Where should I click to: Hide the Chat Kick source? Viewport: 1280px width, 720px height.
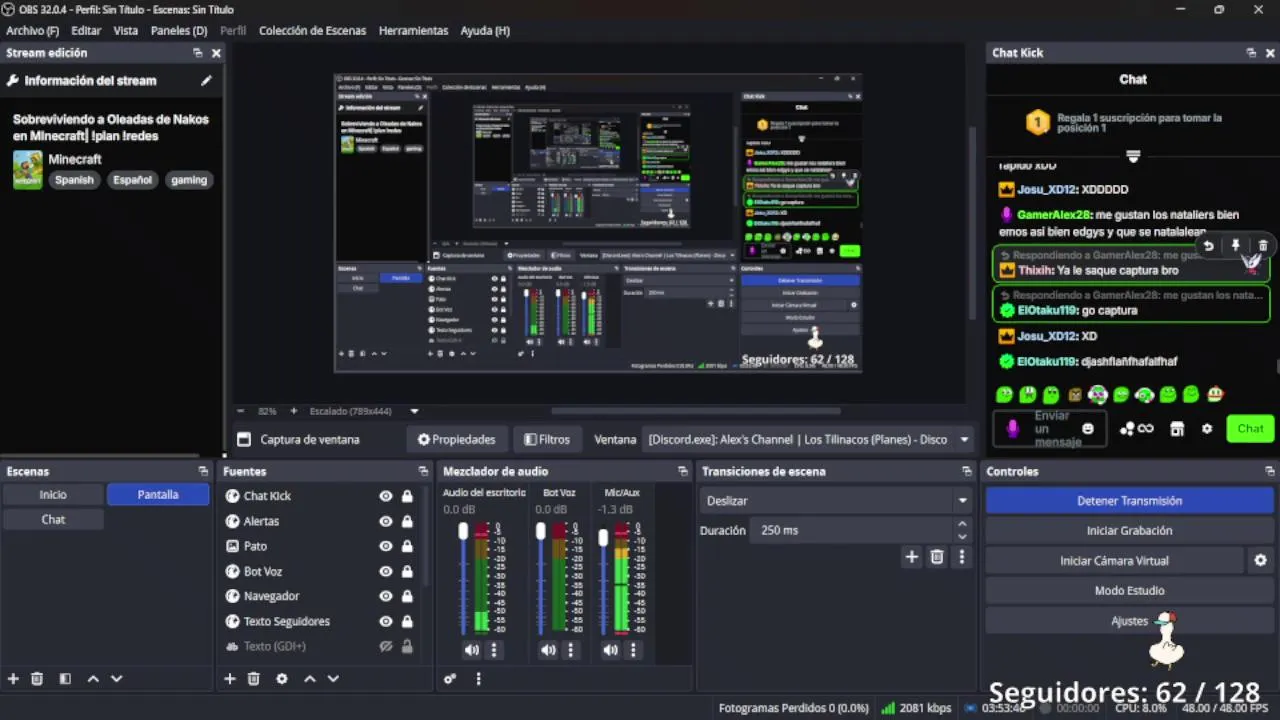(x=386, y=496)
